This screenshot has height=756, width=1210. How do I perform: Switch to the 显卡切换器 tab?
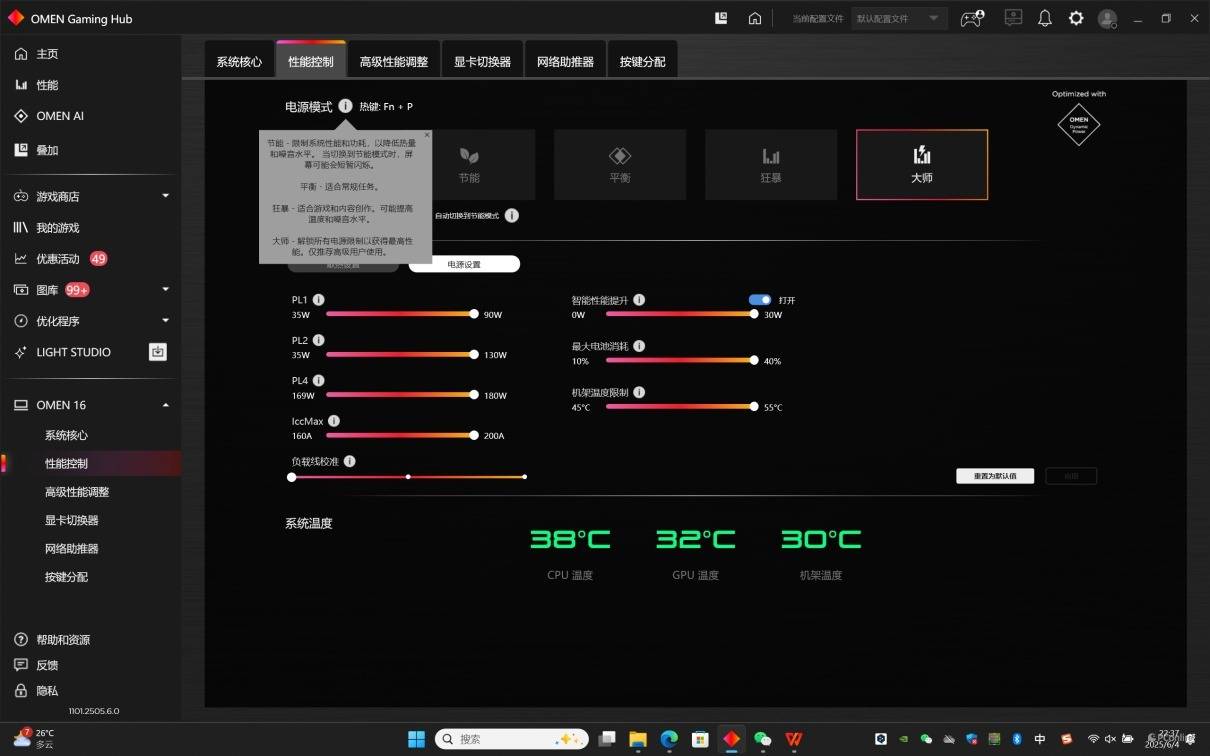[x=482, y=61]
